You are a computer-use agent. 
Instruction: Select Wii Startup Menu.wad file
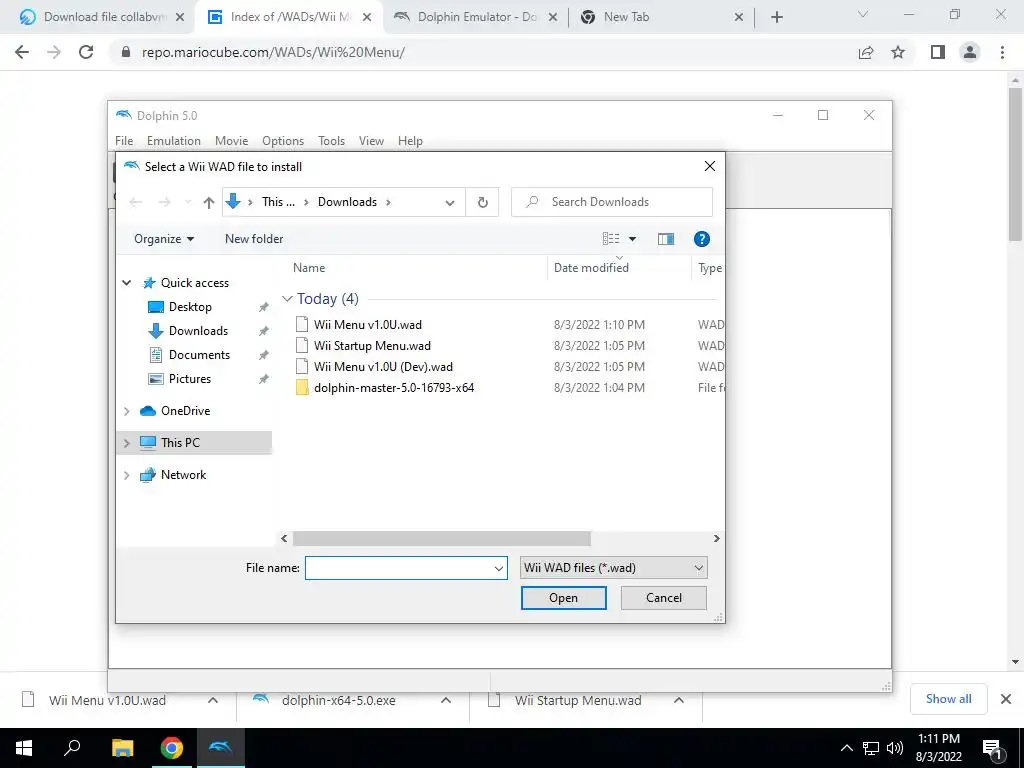coord(372,345)
